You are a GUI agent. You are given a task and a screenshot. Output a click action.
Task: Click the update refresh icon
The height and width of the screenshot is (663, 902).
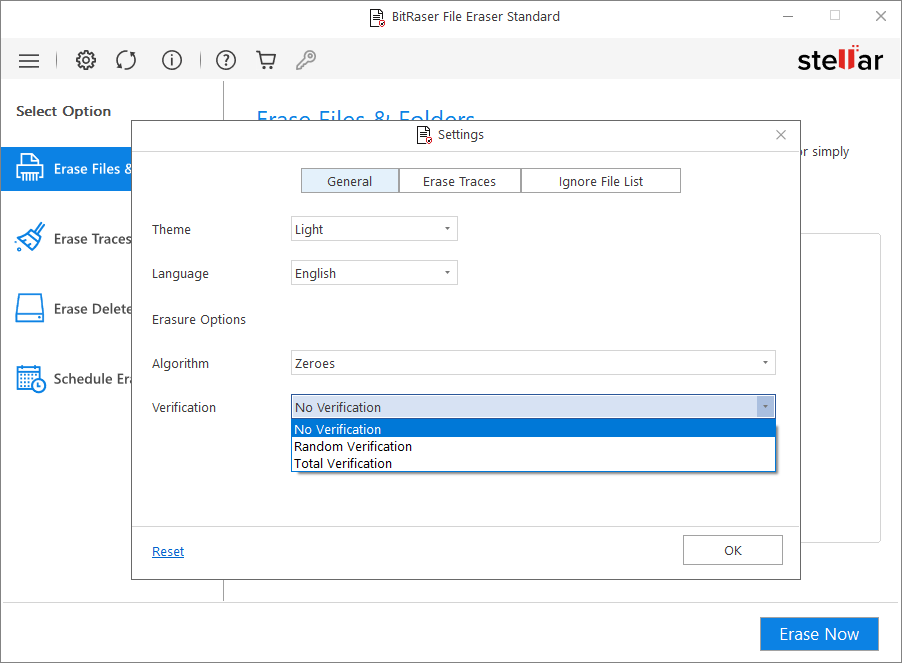[x=126, y=60]
